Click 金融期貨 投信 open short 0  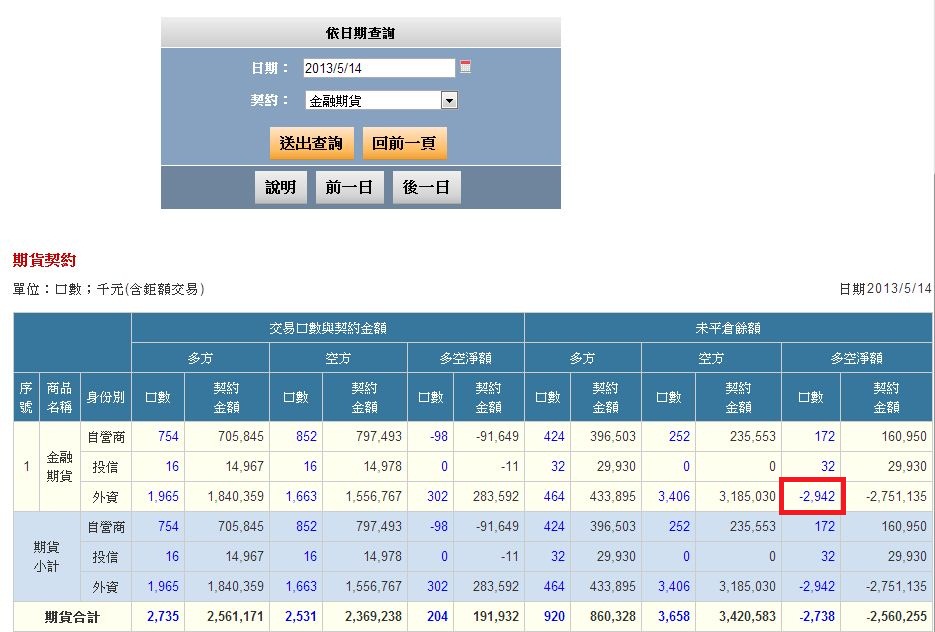686,466
